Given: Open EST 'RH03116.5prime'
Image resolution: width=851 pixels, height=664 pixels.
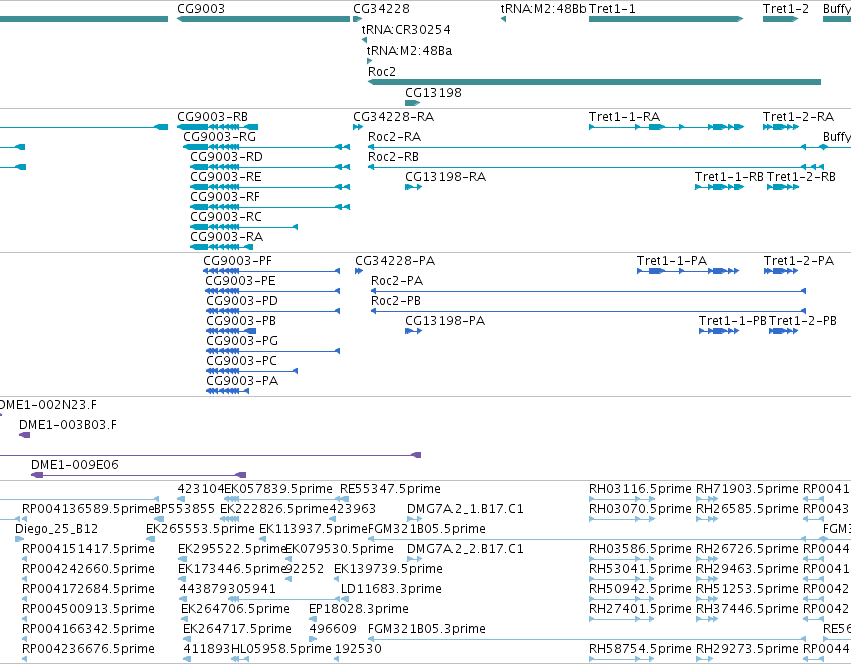Looking at the screenshot, I should (640, 489).
